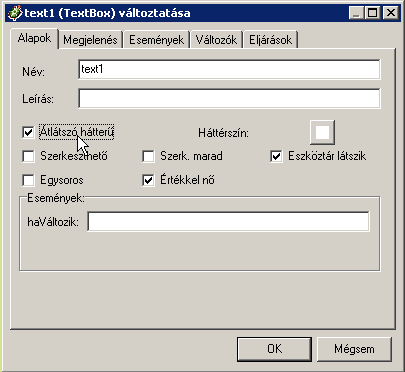Image resolution: width=405 pixels, height=372 pixels.
Task: Disable the Értékkel nő checkbox
Action: pos(148,180)
